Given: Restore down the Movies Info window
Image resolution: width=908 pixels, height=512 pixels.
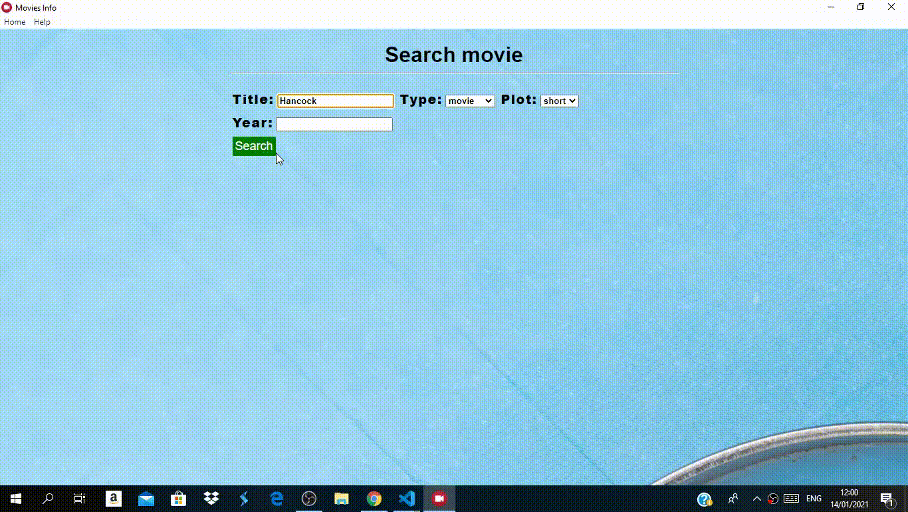Looking at the screenshot, I should pyautogui.click(x=861, y=7).
